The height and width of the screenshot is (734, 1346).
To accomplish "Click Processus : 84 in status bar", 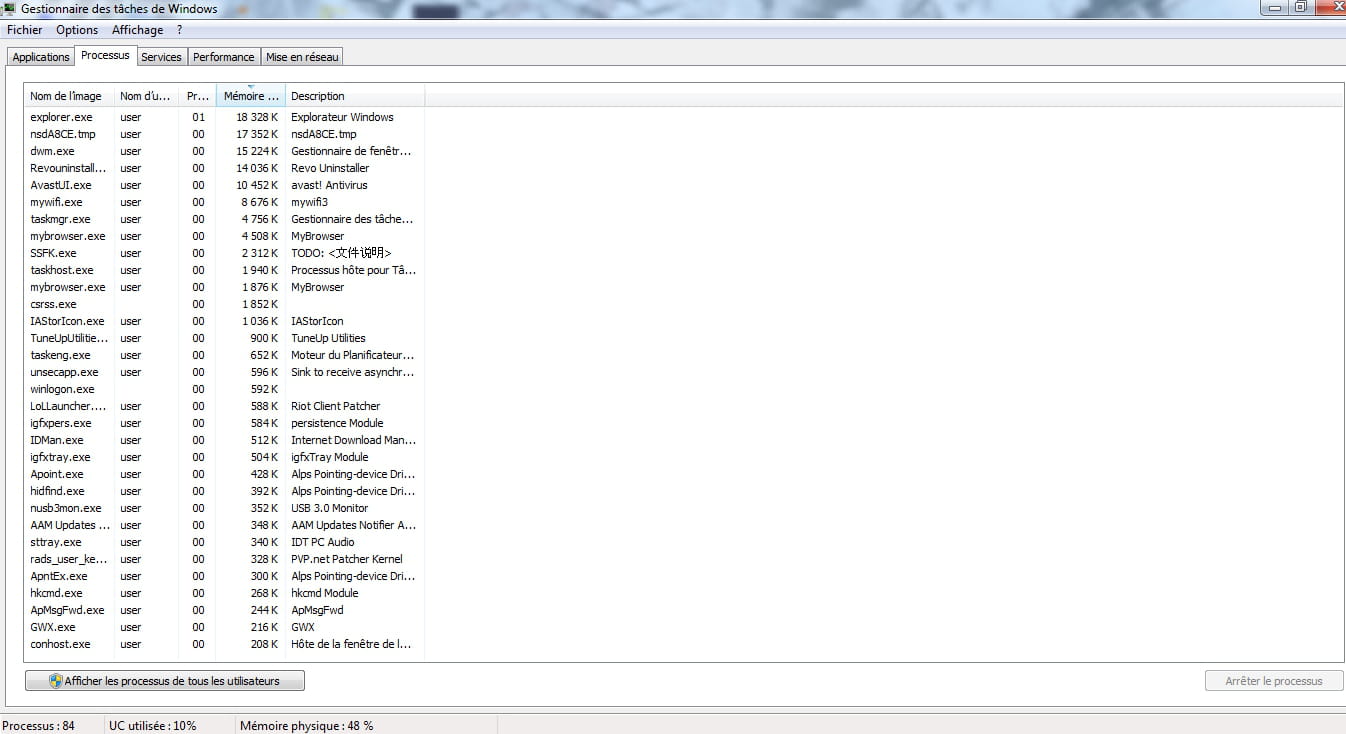I will [39, 726].
